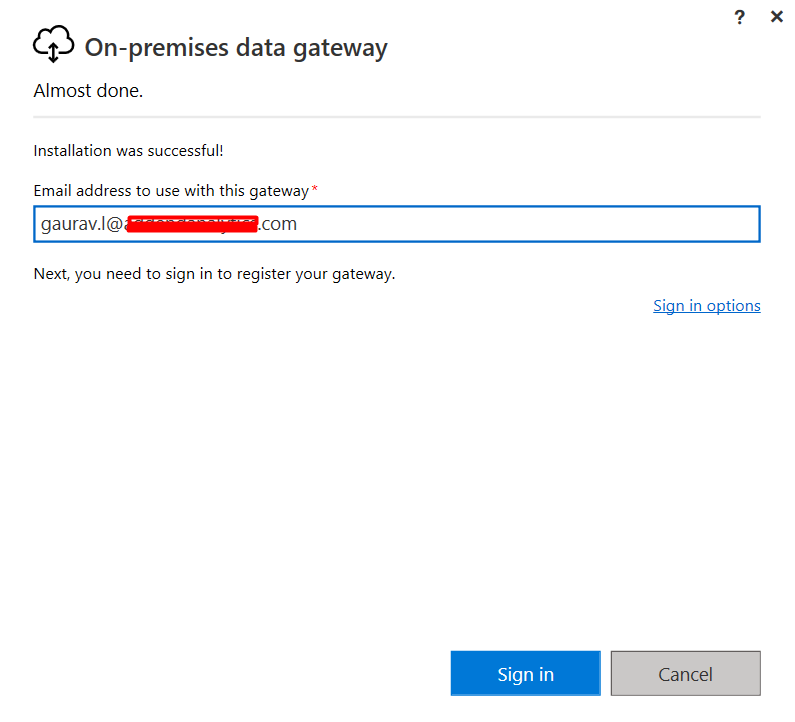Viewport: 795px width, 722px height.
Task: Place cursor after .com in email box
Action: click(x=297, y=224)
